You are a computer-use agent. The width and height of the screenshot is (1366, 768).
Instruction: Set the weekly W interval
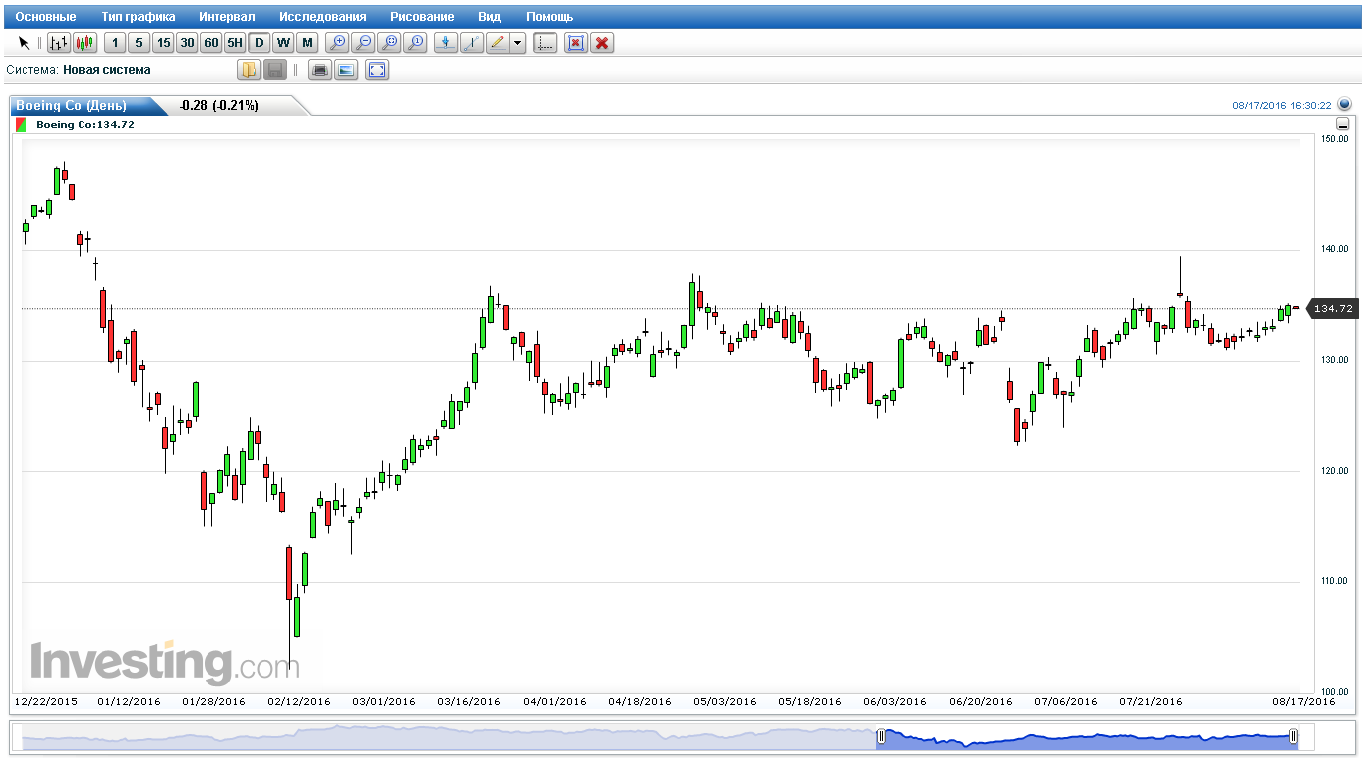coord(283,43)
